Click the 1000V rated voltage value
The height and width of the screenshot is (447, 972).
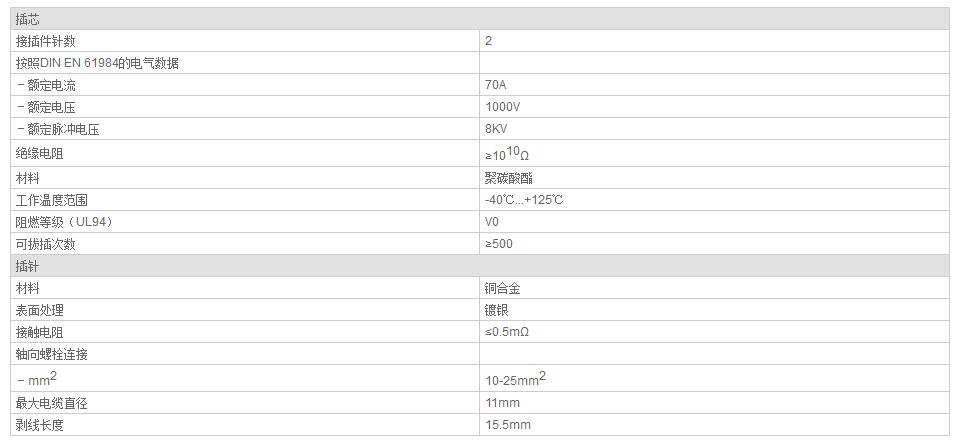point(502,107)
